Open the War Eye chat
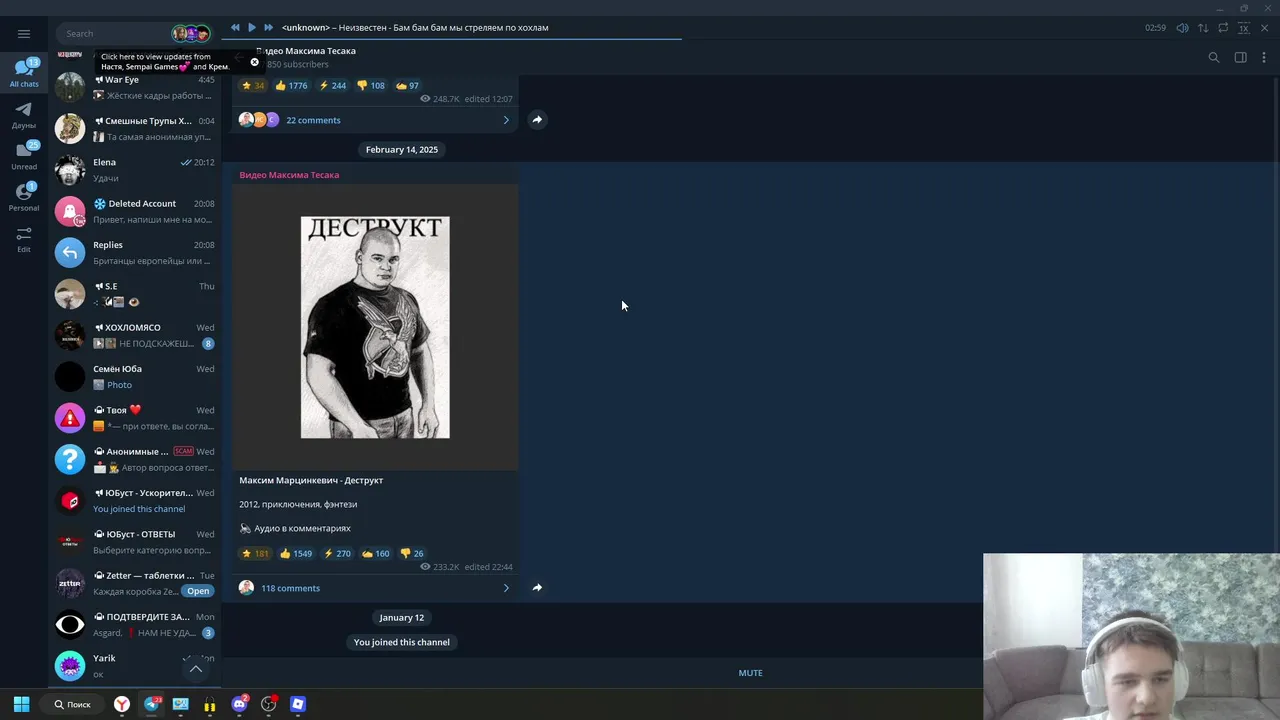This screenshot has width=1280, height=720. click(x=135, y=87)
